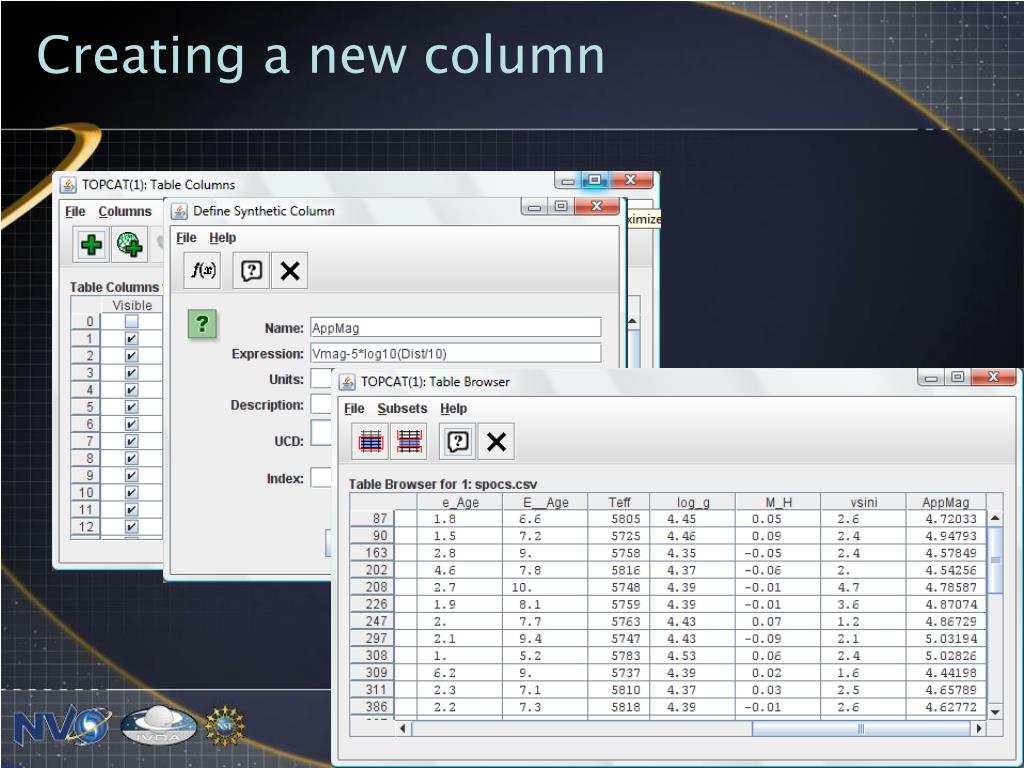The image size is (1024, 768).
Task: Click the Teff column header
Action: pos(618,502)
